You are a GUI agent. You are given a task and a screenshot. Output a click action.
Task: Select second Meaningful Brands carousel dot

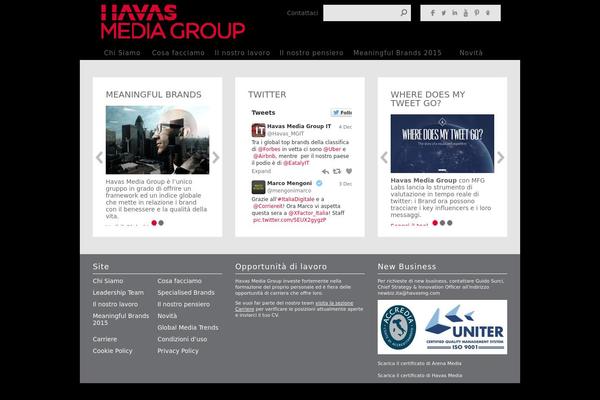point(161,223)
